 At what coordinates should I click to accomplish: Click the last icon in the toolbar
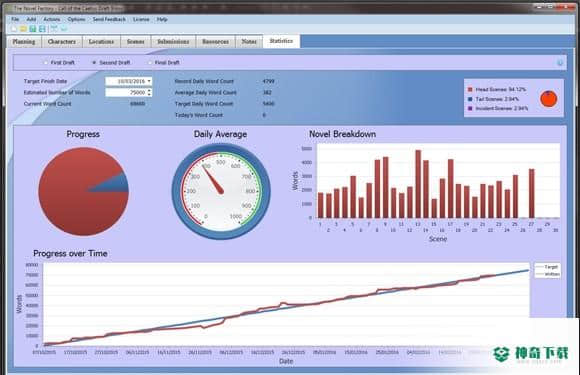click(x=64, y=29)
